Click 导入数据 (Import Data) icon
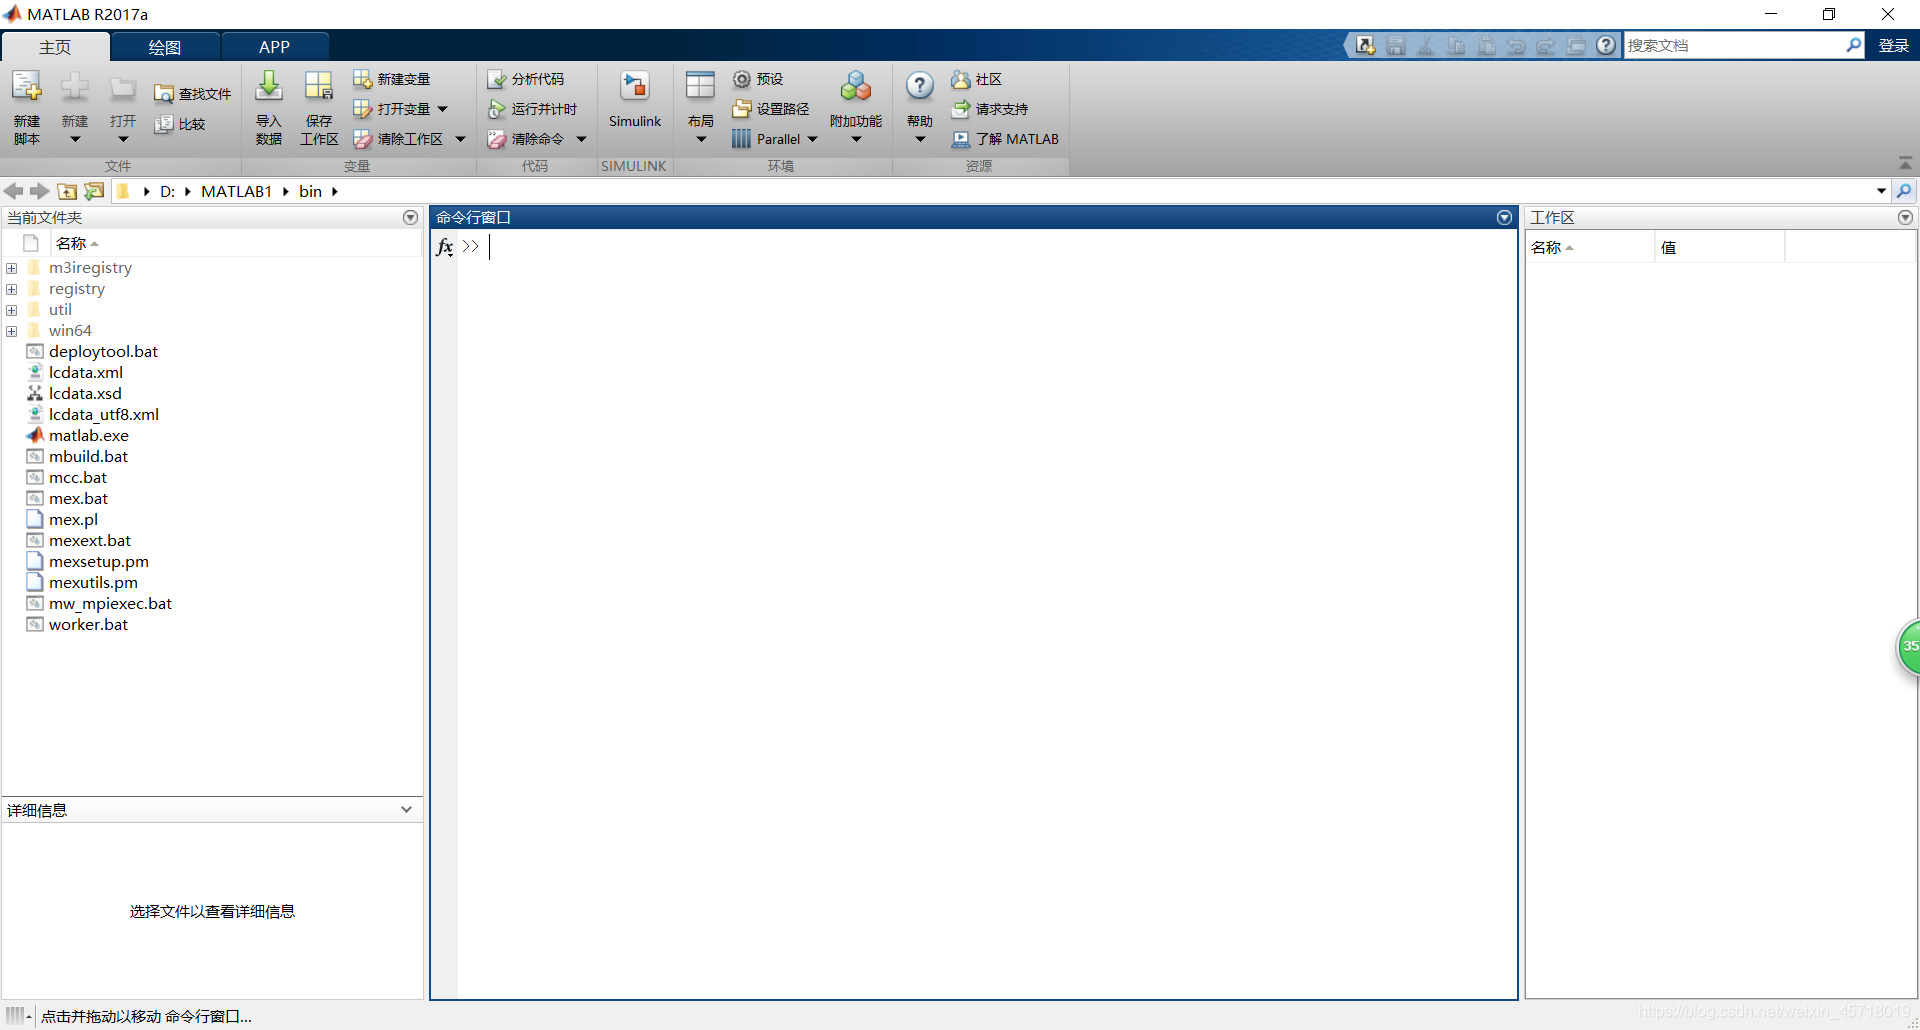This screenshot has width=1920, height=1030. pos(269,87)
